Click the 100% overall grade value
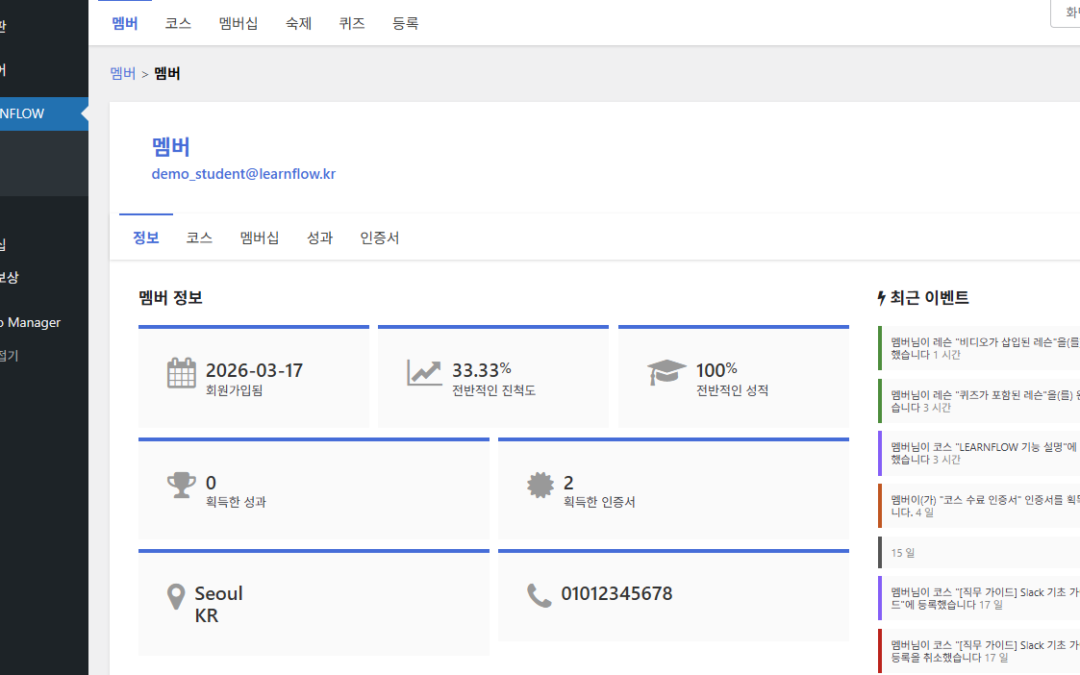This screenshot has height=675, width=1080. (716, 370)
